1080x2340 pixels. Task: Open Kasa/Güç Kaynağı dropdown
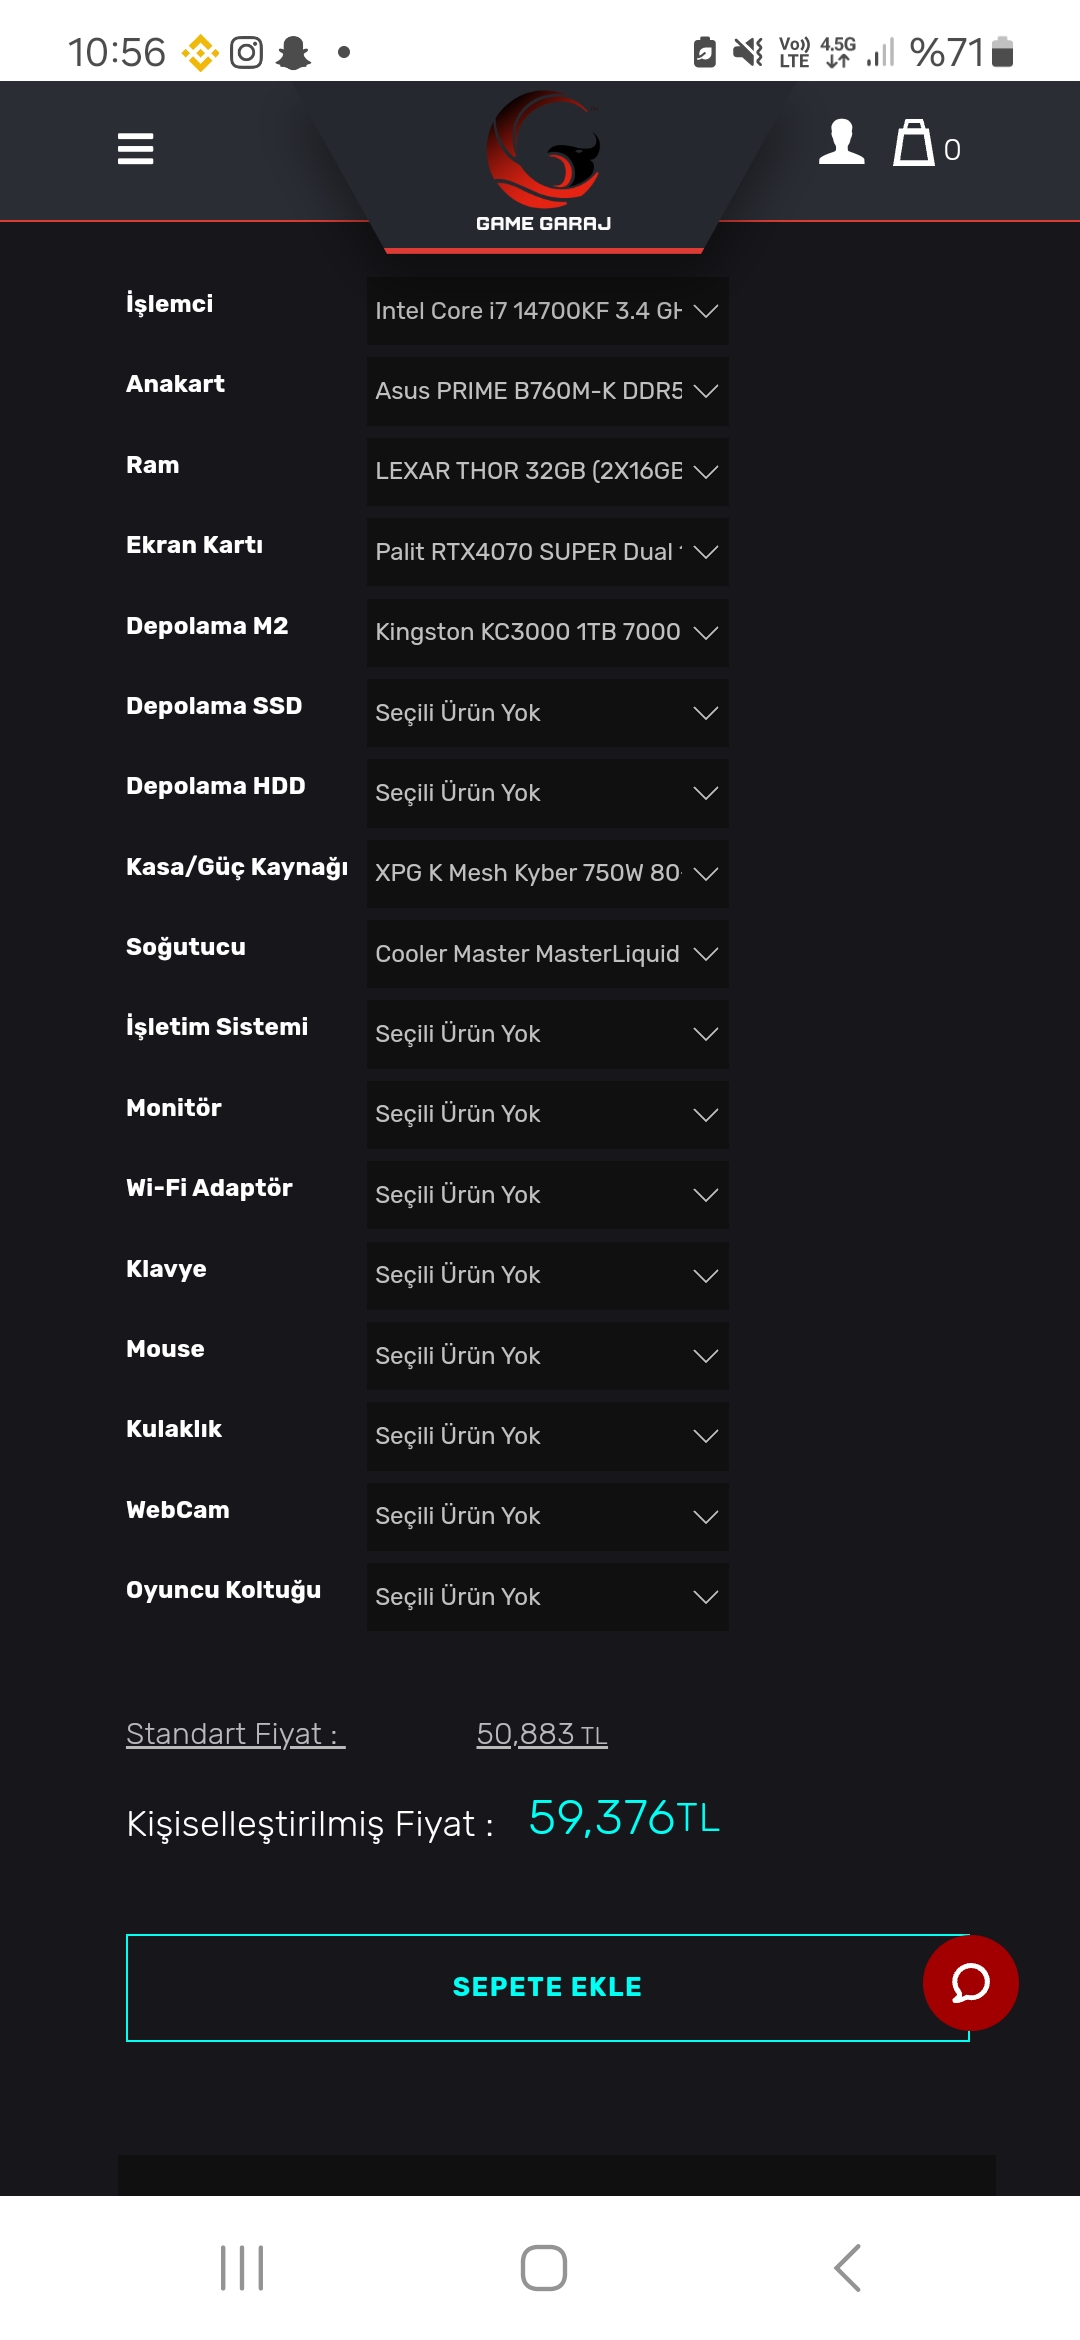click(x=547, y=873)
